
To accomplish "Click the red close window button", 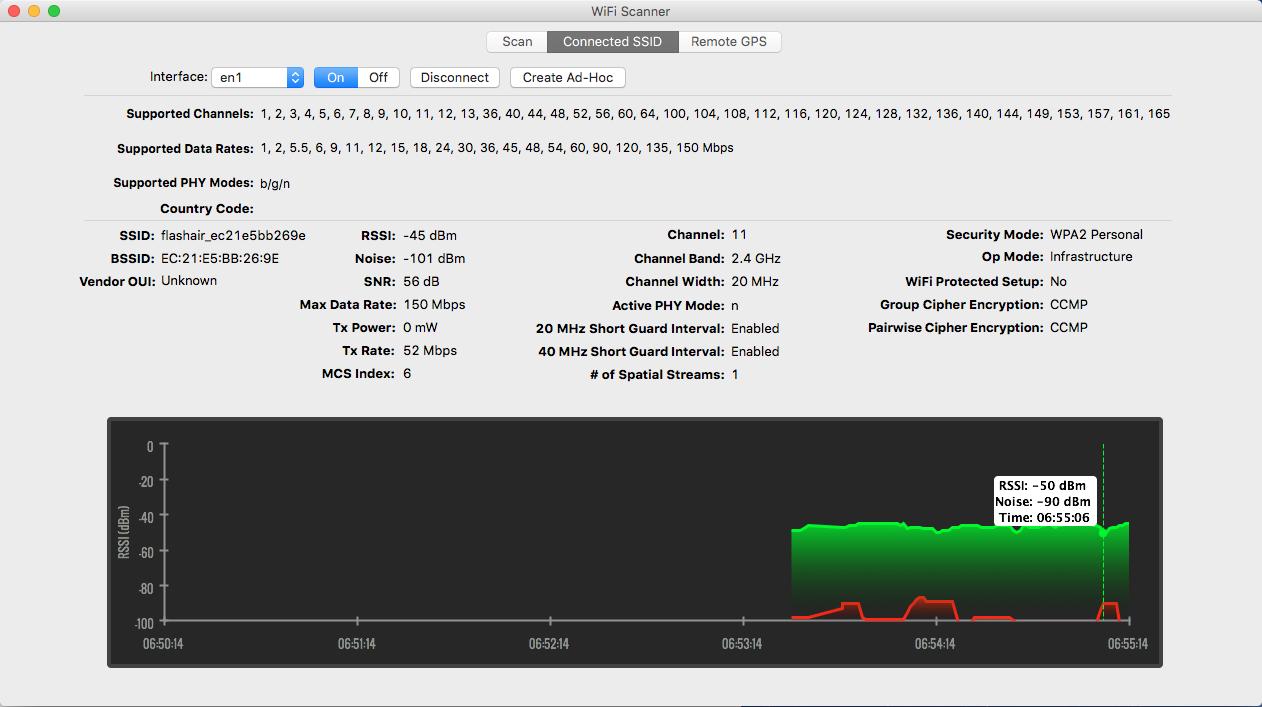I will [14, 11].
